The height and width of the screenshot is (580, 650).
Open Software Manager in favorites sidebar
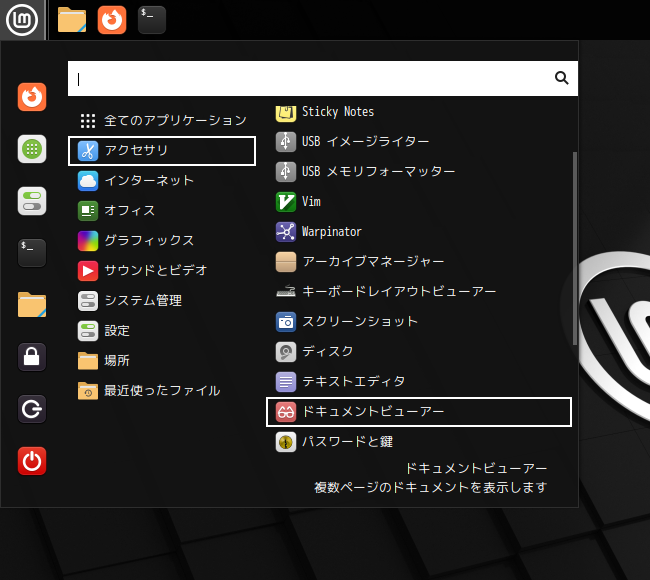[x=32, y=149]
